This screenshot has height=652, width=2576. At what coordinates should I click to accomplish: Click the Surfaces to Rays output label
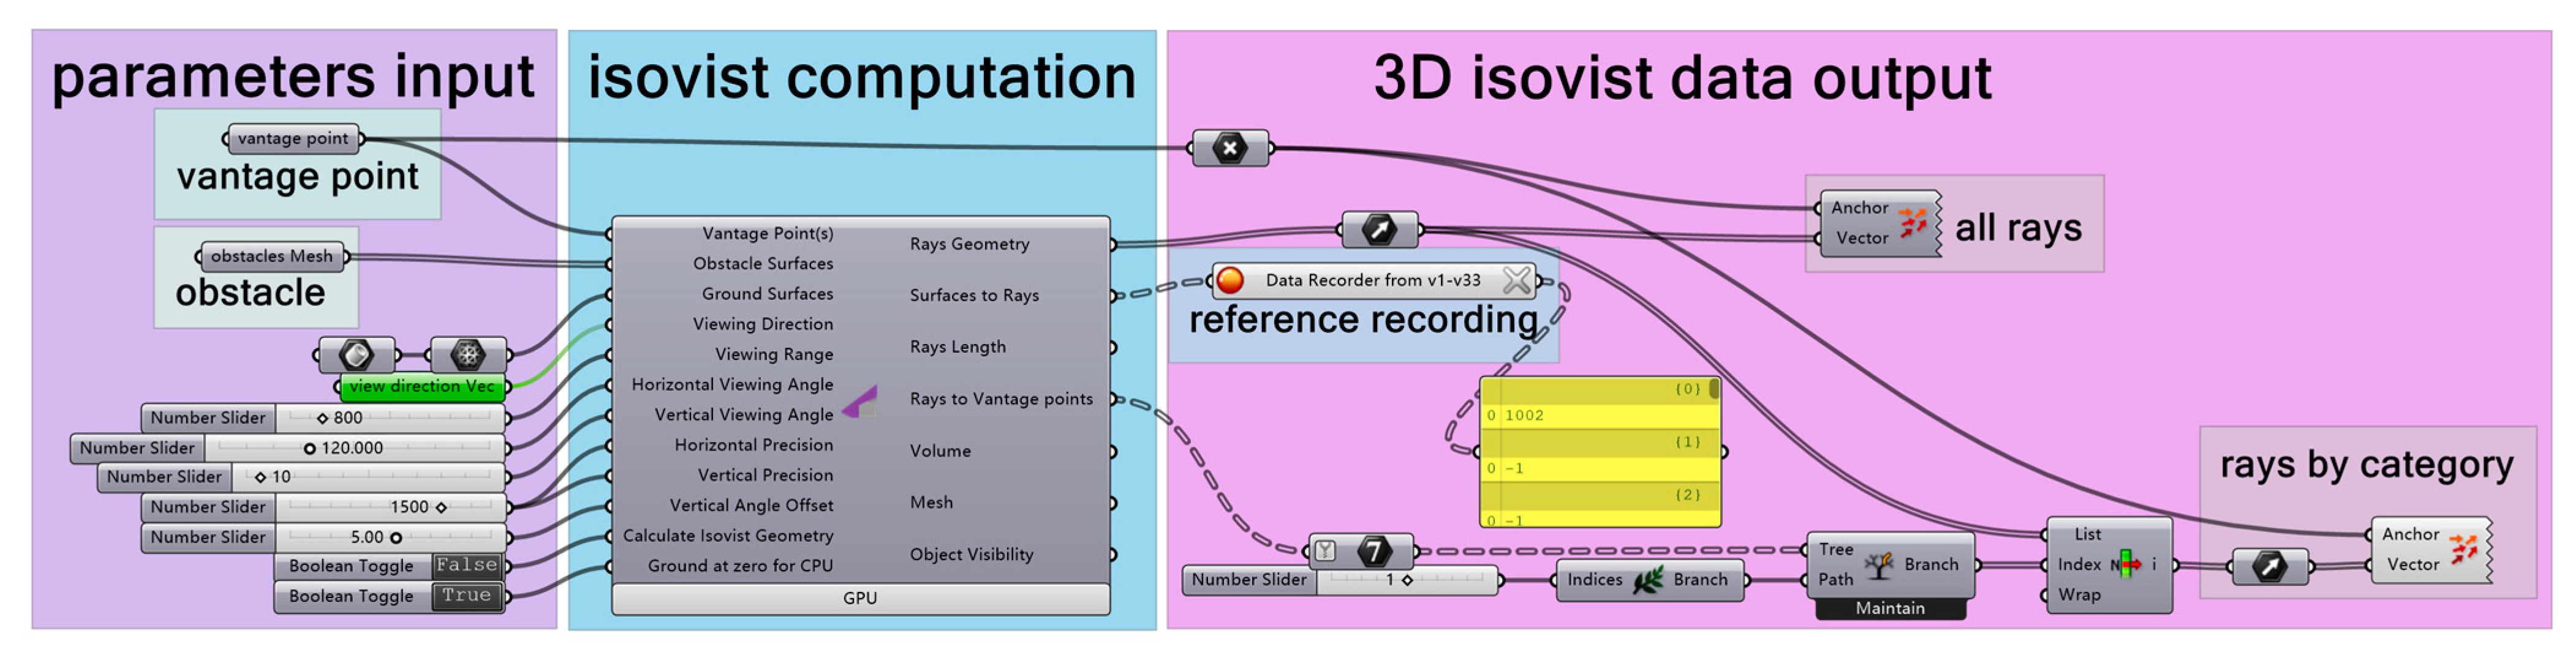click(974, 295)
